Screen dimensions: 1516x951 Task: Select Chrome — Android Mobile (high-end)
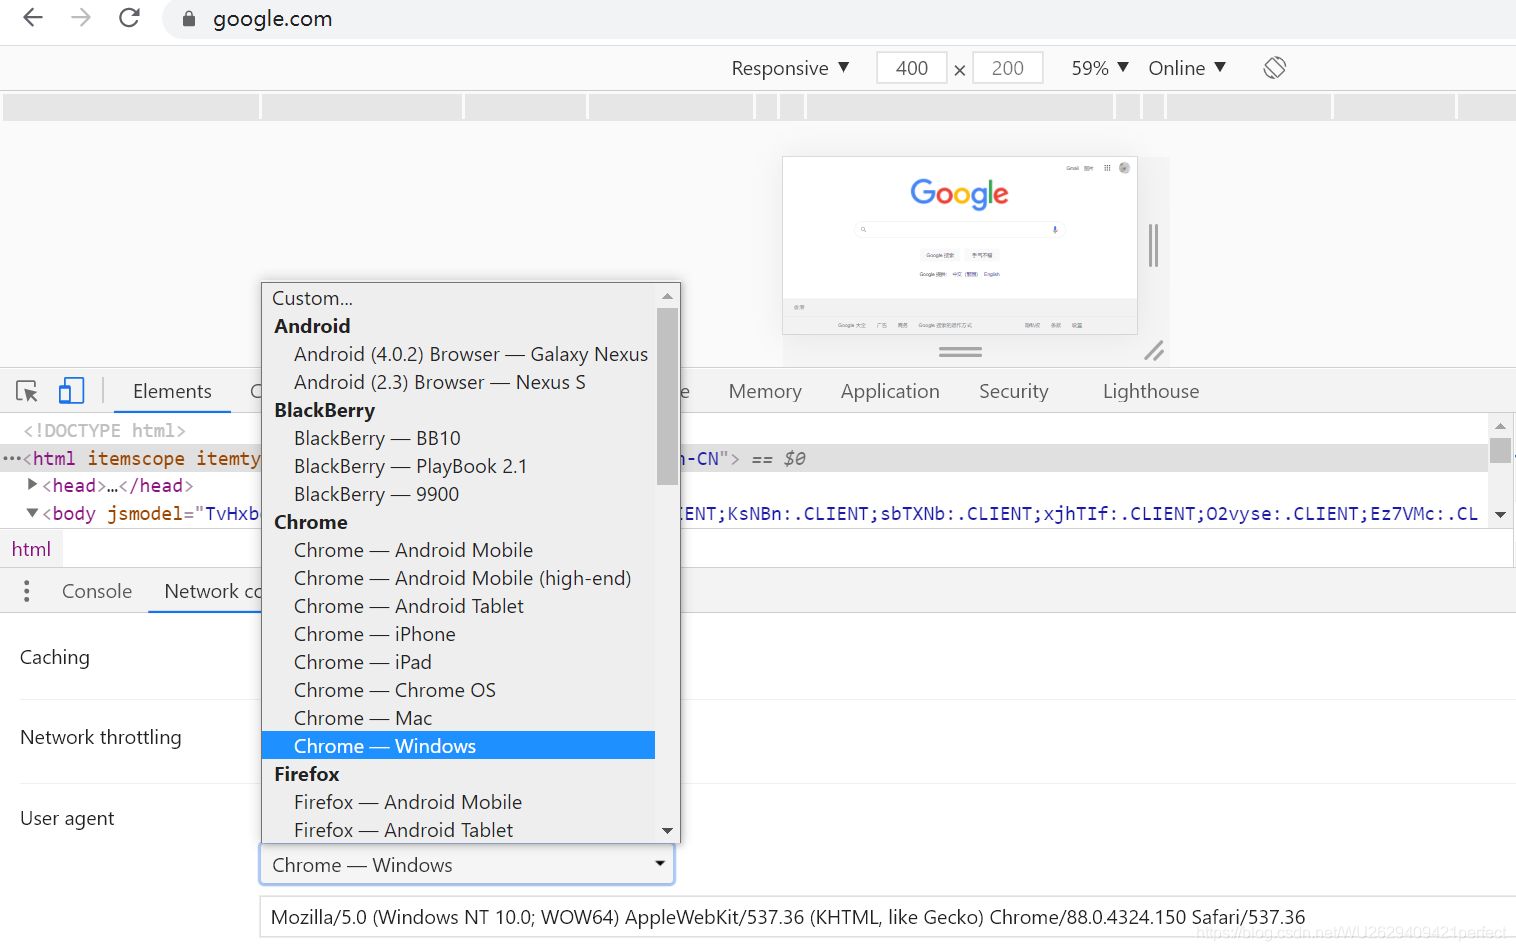point(458,578)
